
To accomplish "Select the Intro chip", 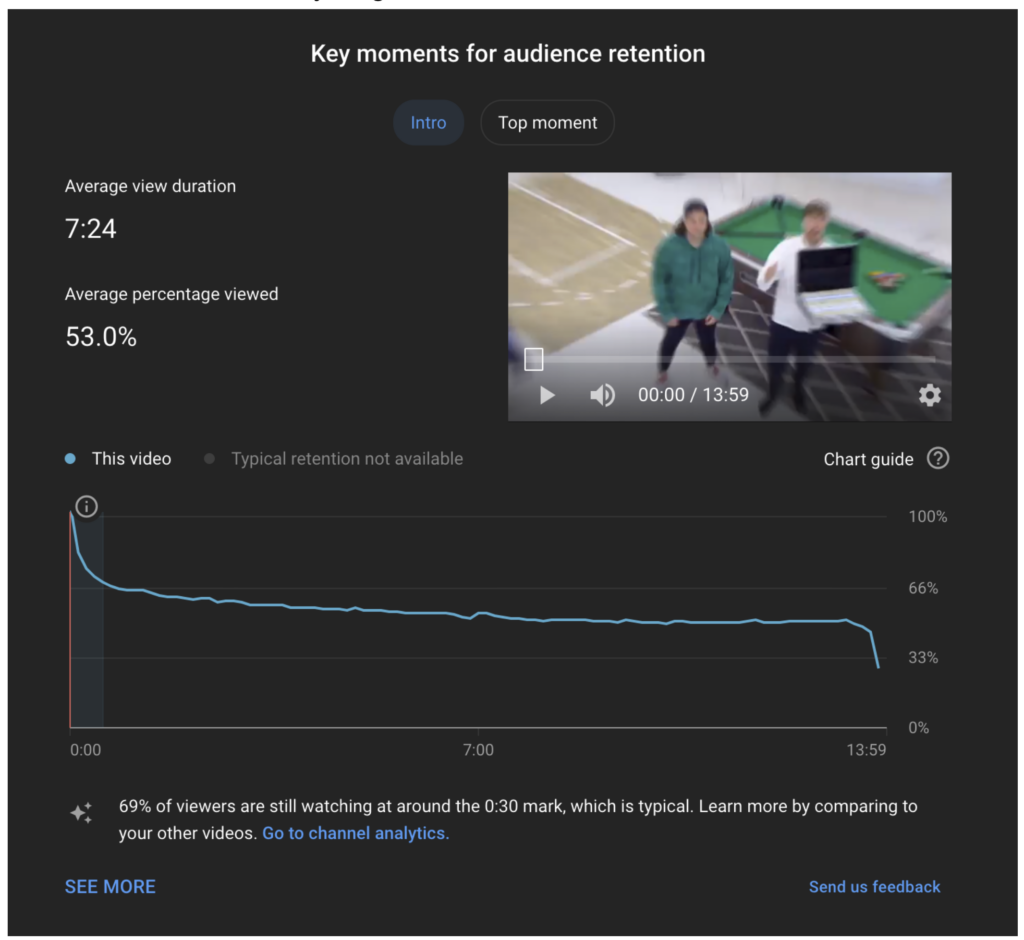I will pos(428,123).
